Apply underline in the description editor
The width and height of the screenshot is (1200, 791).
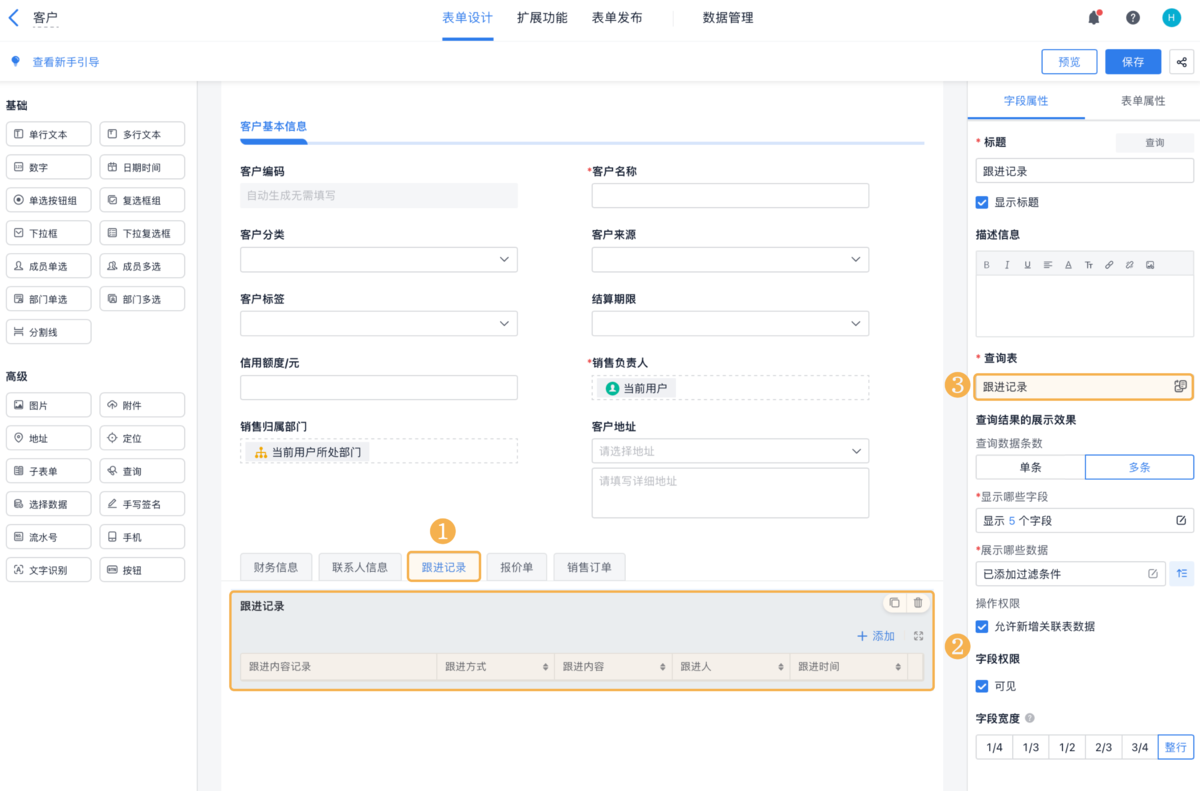coord(1027,265)
